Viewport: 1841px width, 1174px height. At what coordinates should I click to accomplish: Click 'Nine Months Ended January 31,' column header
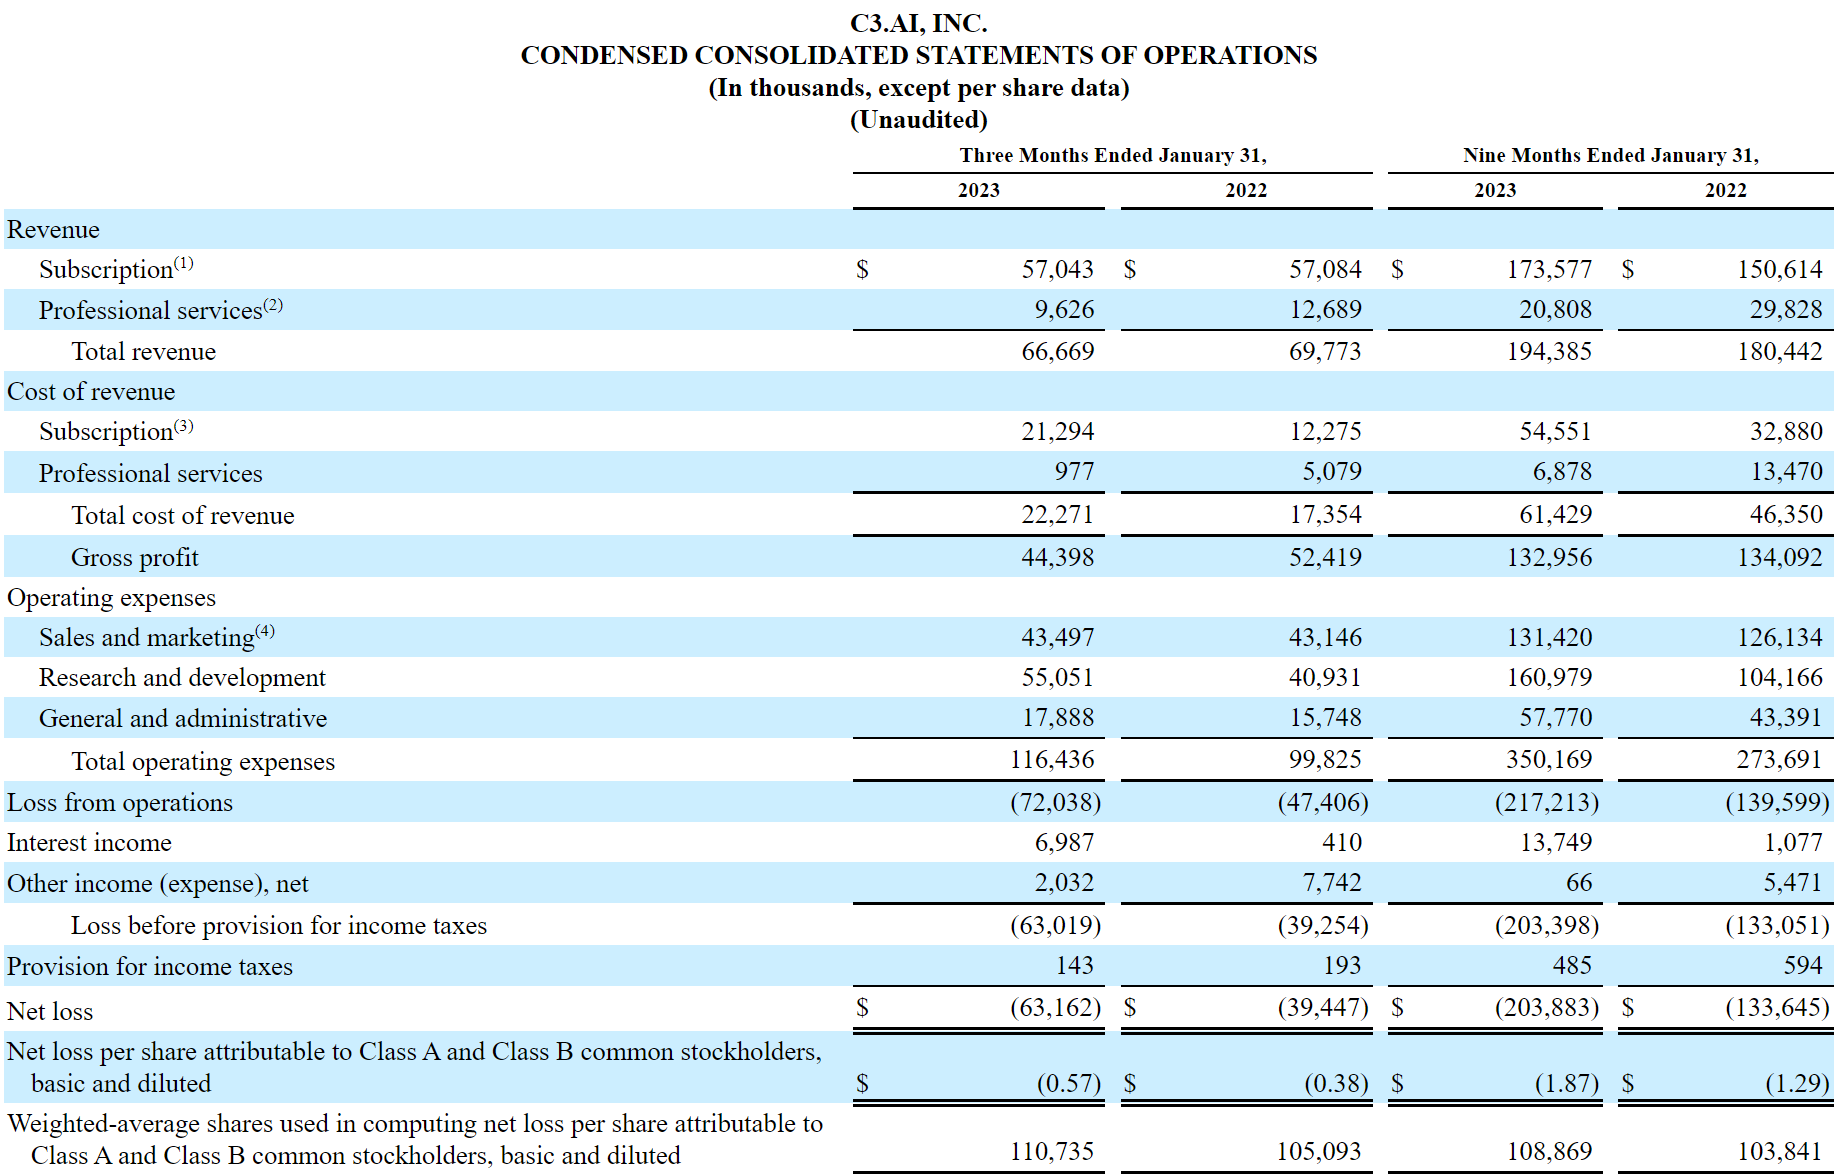tap(1610, 155)
